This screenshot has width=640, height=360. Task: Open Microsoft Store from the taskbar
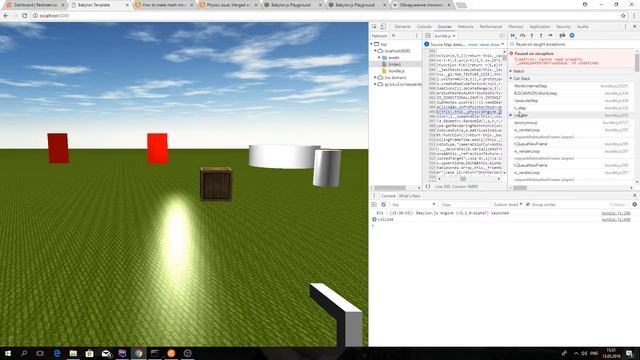pos(89,353)
